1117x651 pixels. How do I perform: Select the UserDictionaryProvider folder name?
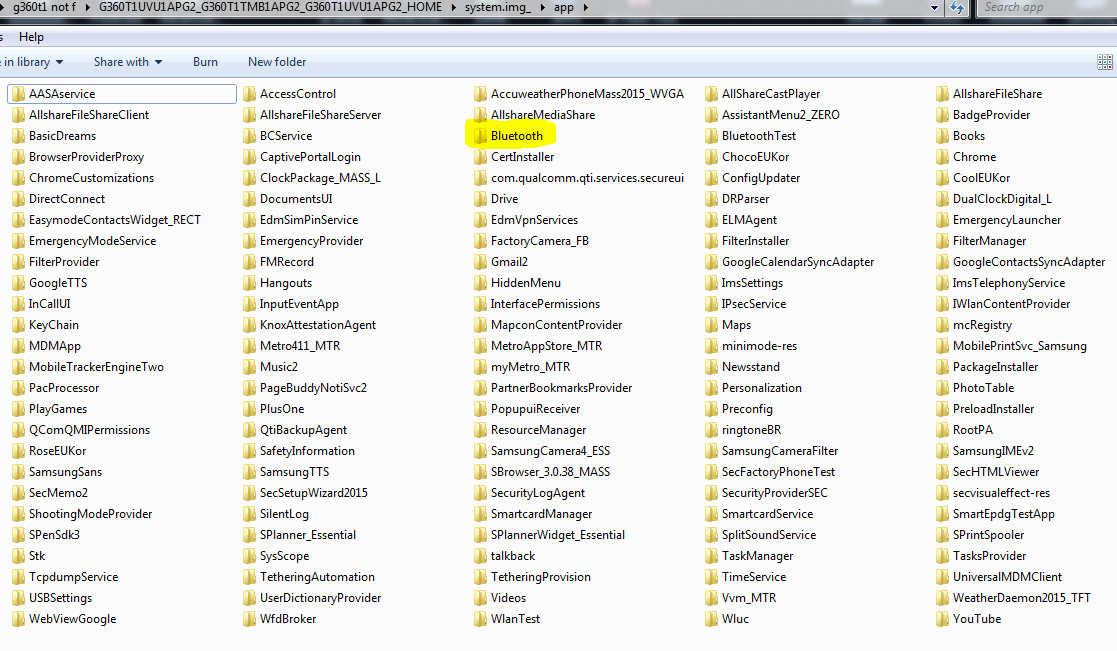(321, 598)
